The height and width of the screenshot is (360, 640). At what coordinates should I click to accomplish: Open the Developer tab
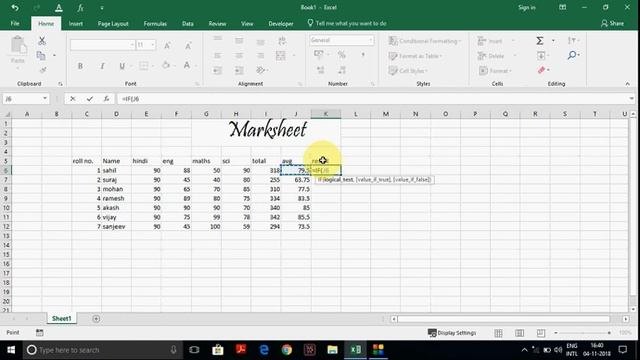coord(281,24)
